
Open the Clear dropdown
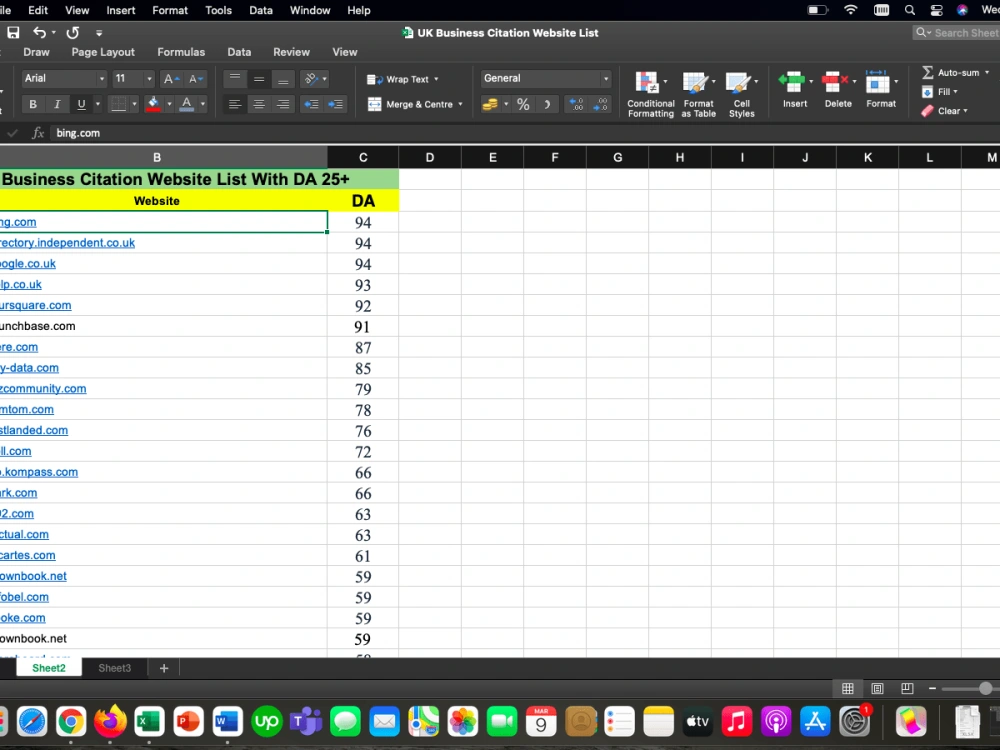coord(945,111)
